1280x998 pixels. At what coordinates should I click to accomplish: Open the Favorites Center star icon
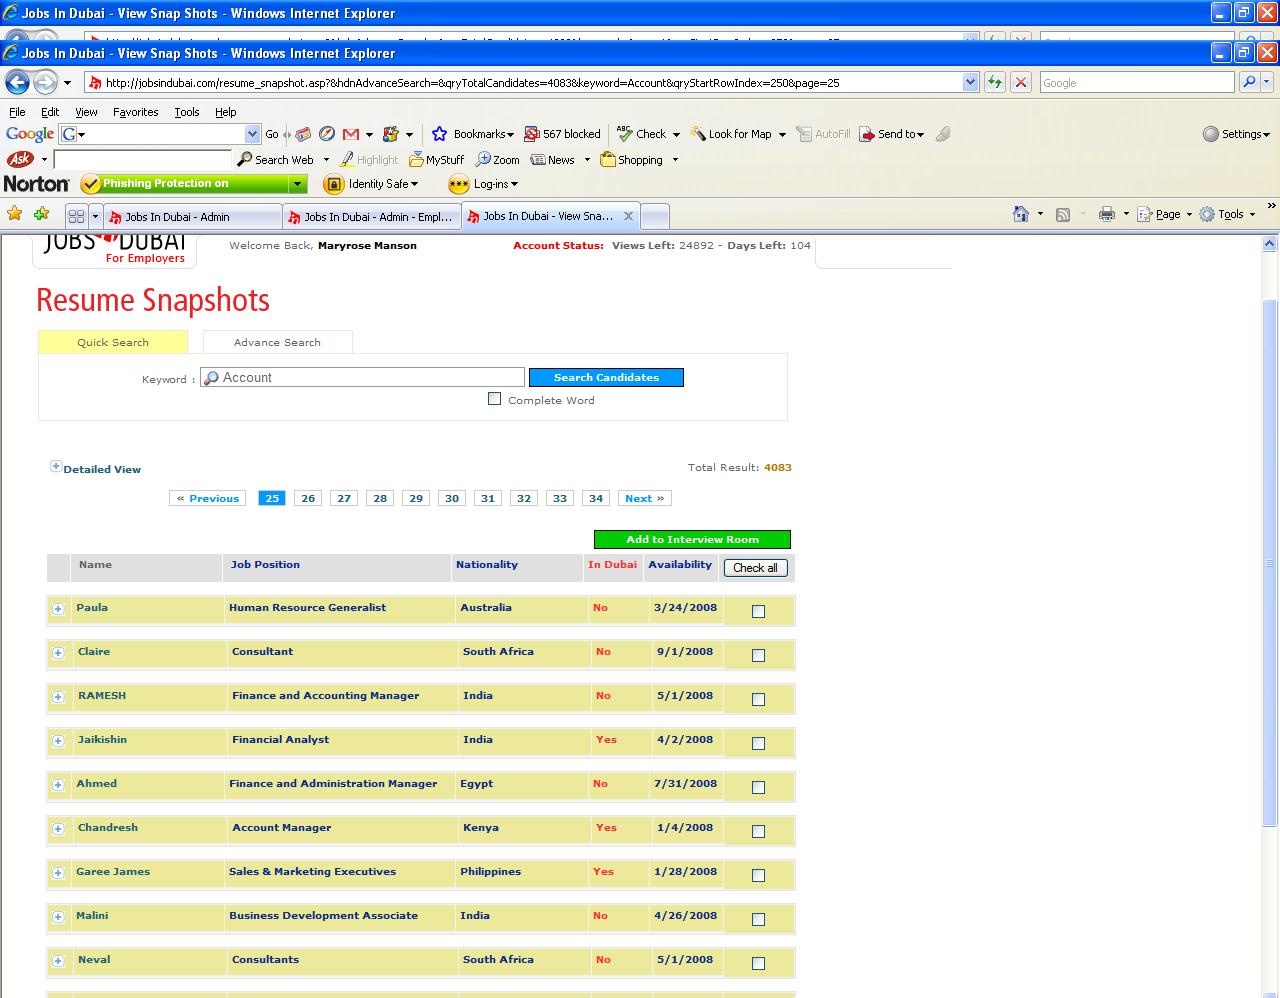[14, 214]
